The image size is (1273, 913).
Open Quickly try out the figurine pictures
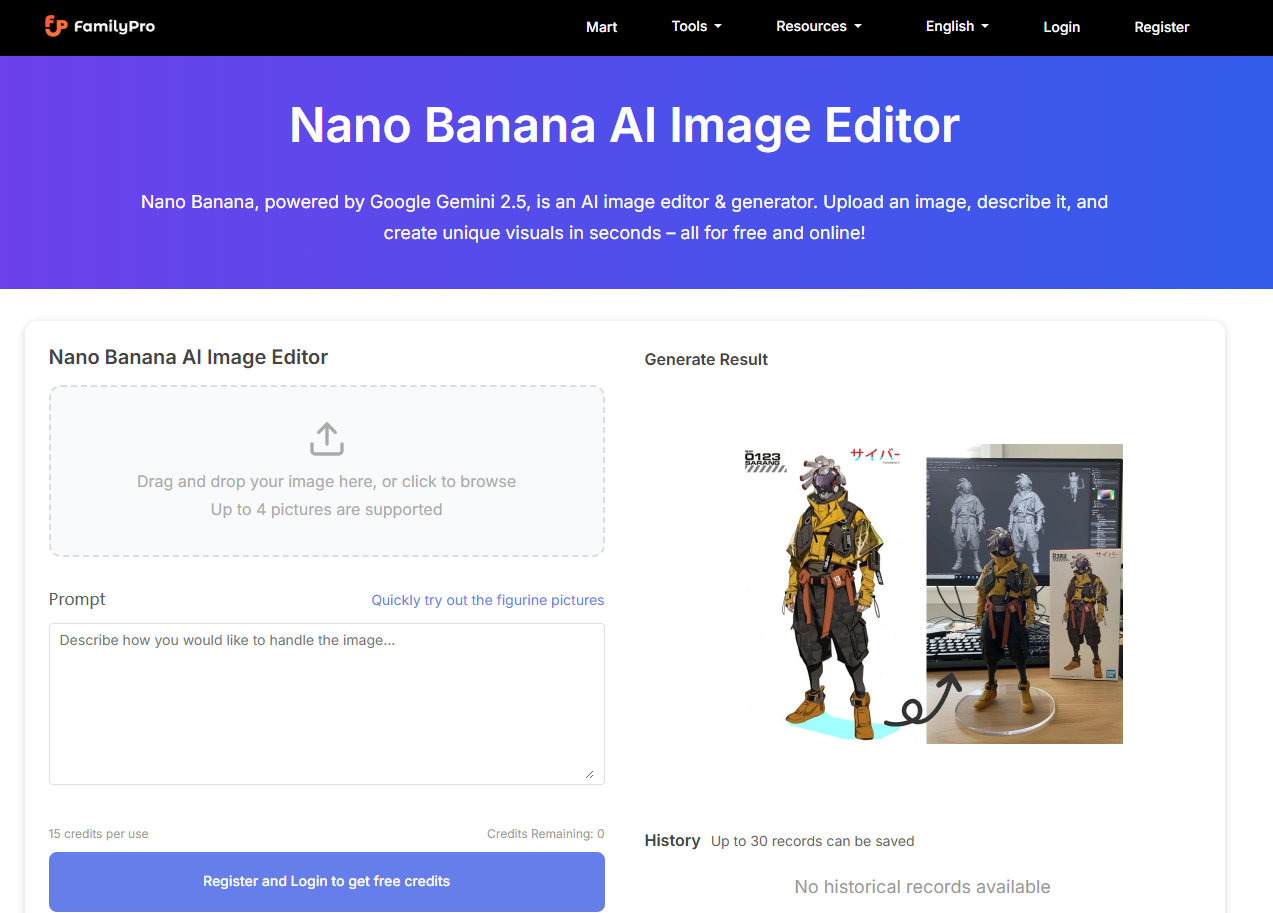pos(487,599)
